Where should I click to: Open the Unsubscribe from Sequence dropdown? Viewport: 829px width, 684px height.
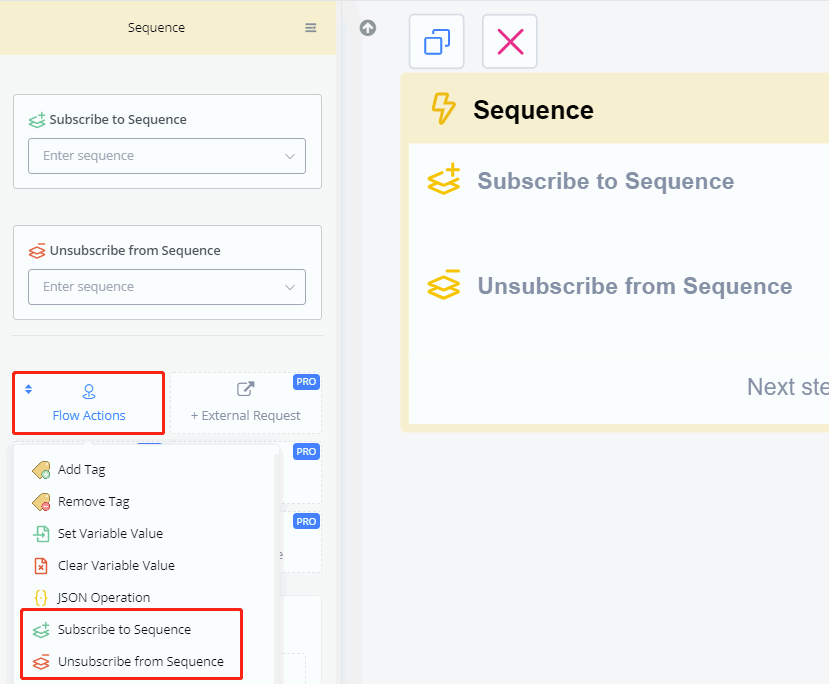(x=167, y=287)
